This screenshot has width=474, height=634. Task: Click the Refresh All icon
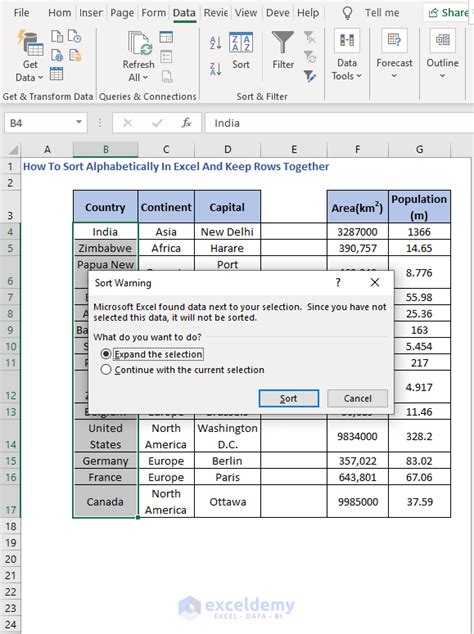[139, 43]
